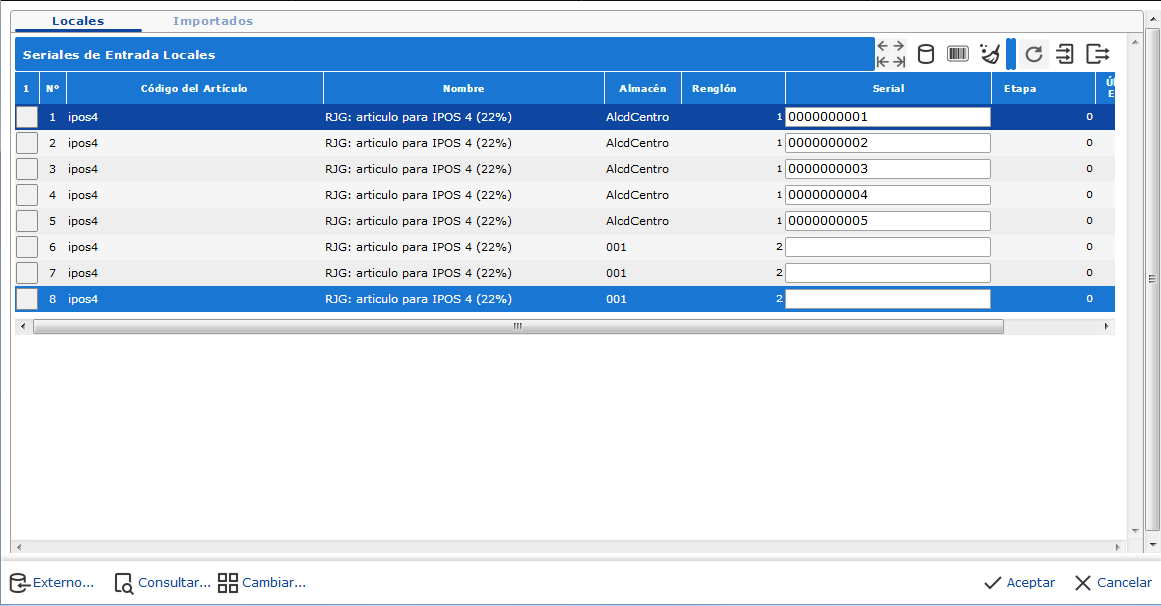This screenshot has width=1161, height=606.
Task: Click the barcode icon in toolbar
Action: pyautogui.click(x=958, y=54)
